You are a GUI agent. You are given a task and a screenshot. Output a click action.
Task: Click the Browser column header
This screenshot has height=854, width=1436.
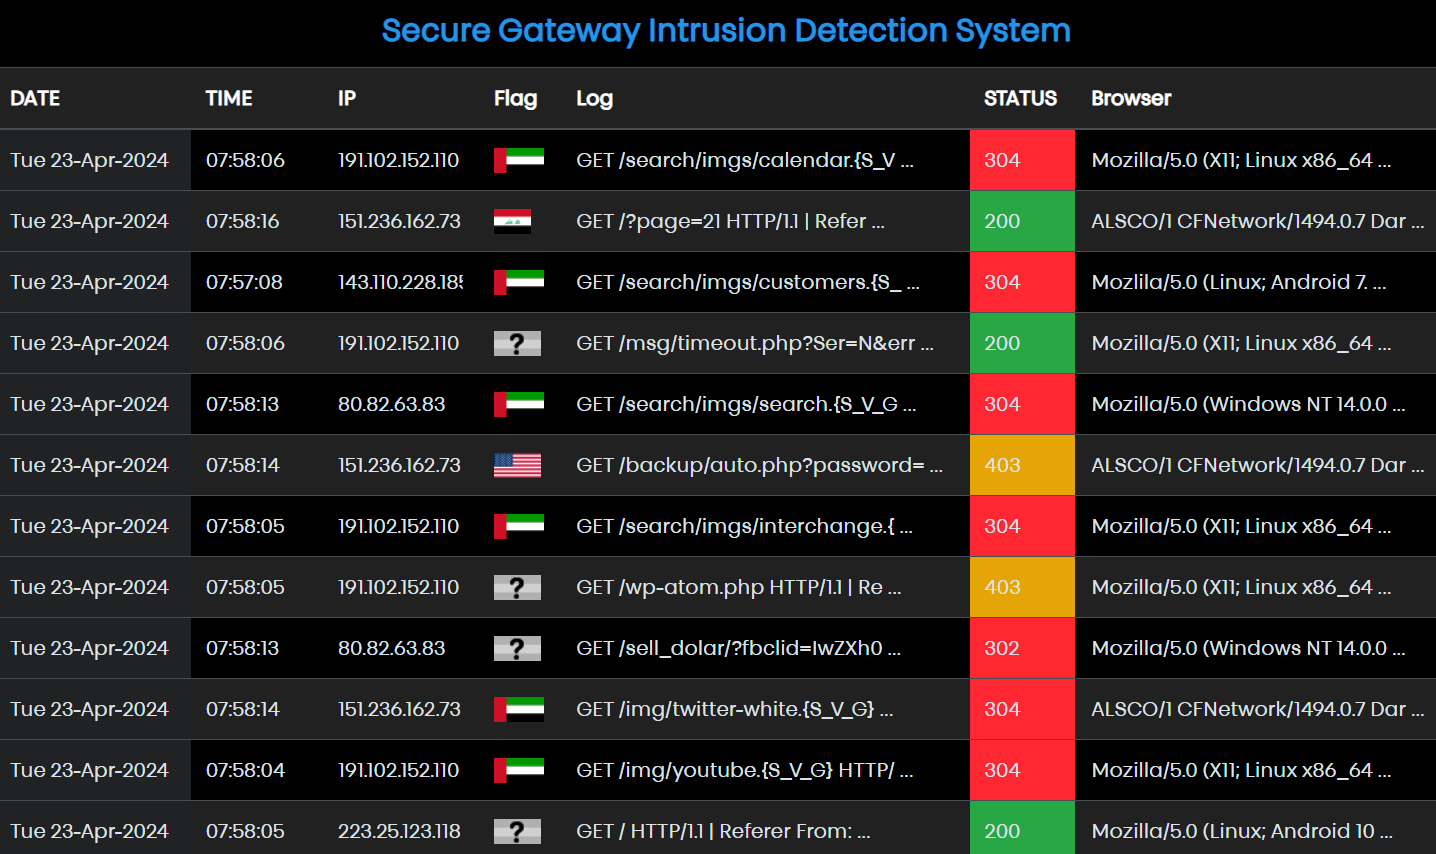tap(1131, 98)
